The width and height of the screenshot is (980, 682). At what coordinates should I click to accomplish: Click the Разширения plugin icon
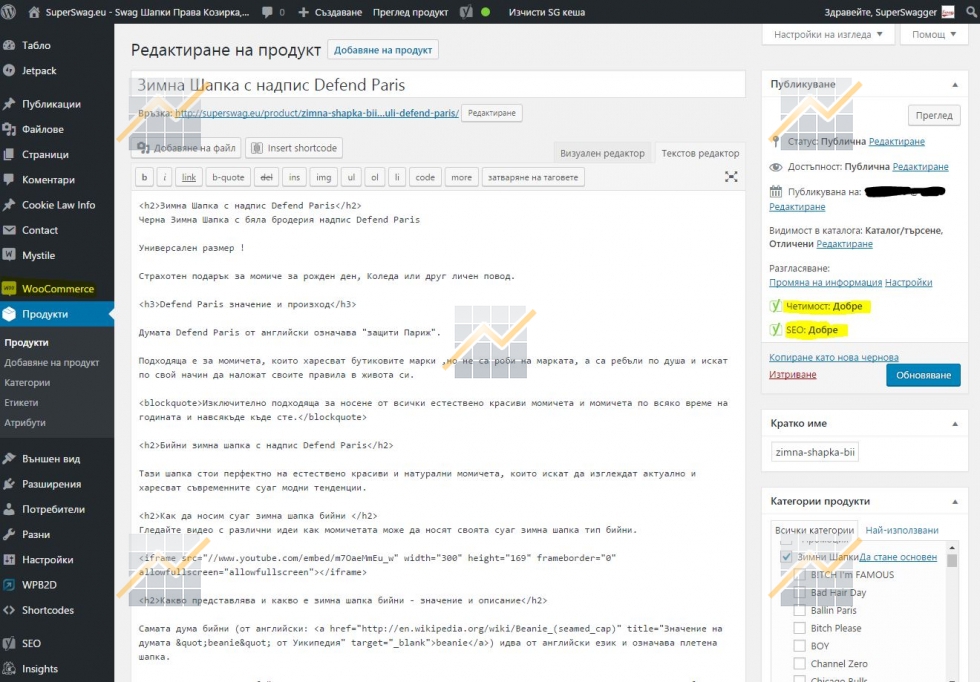click(9, 484)
